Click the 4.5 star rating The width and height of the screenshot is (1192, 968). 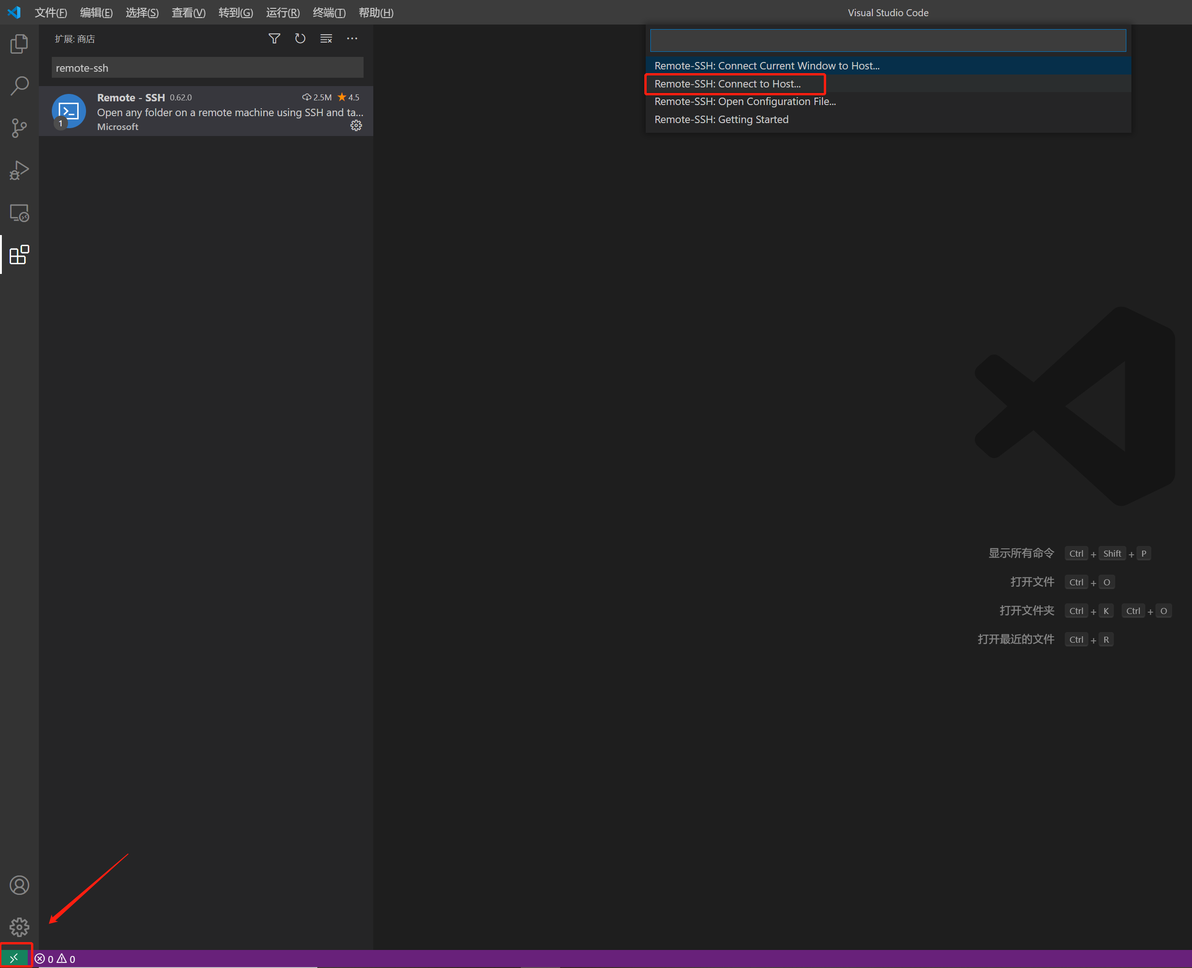click(349, 97)
